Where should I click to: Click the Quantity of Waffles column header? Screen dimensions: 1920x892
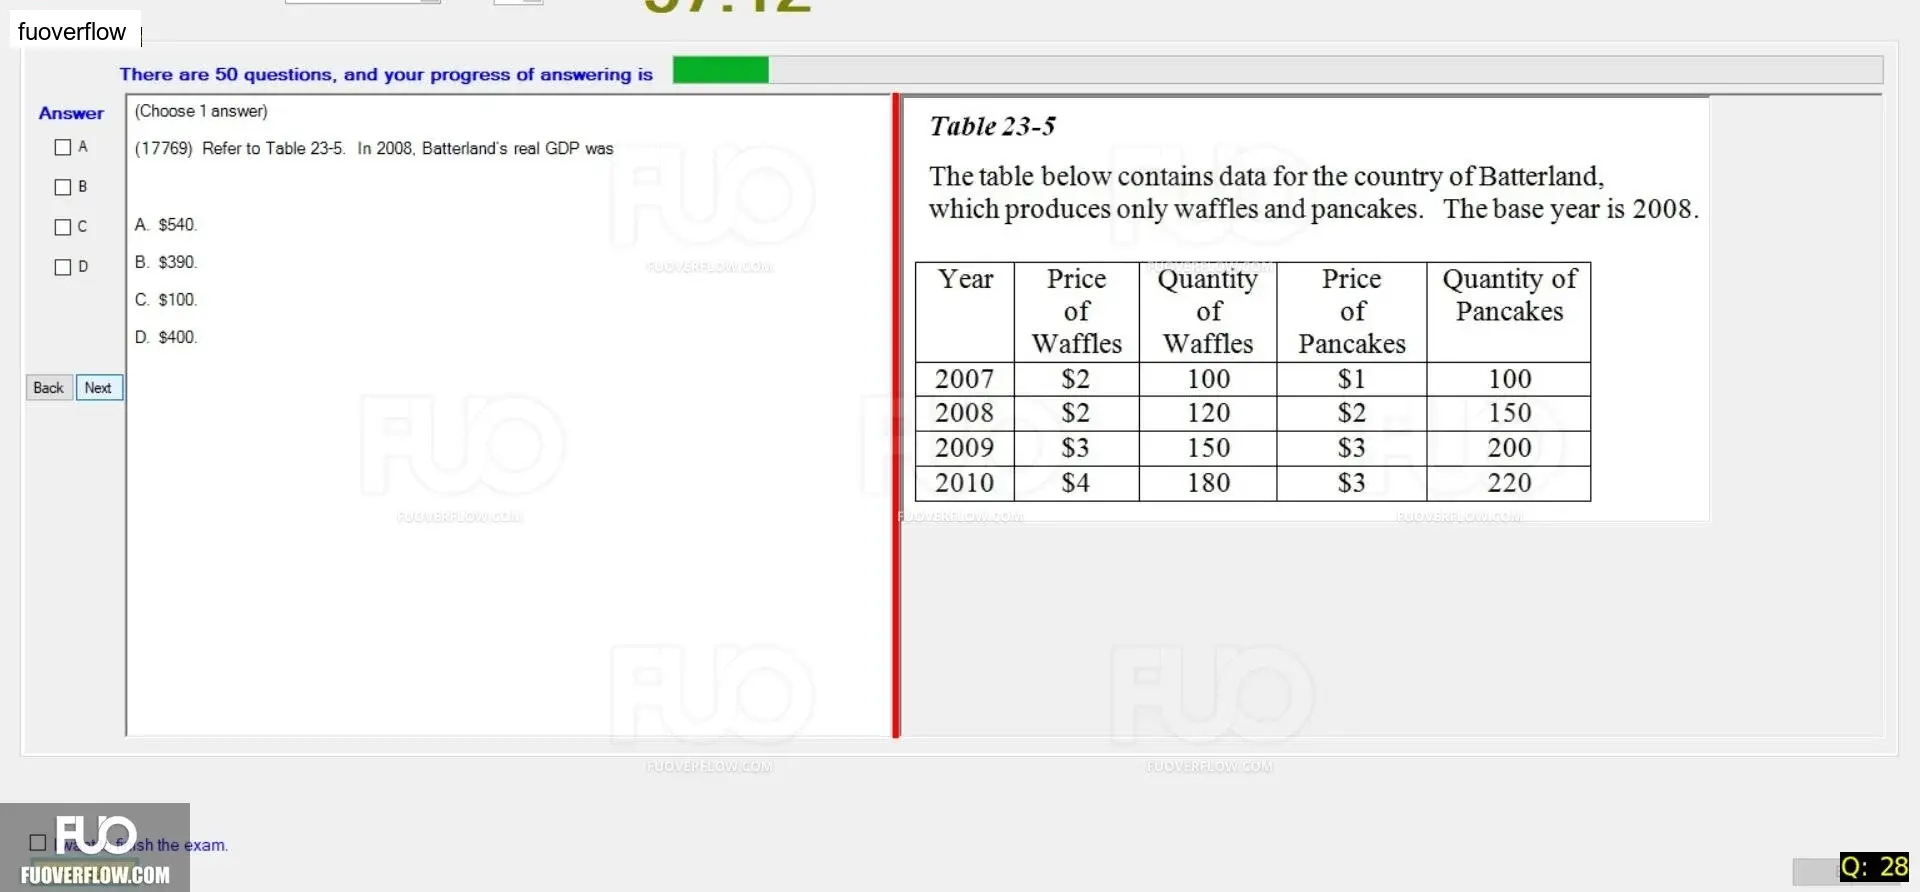point(1208,312)
